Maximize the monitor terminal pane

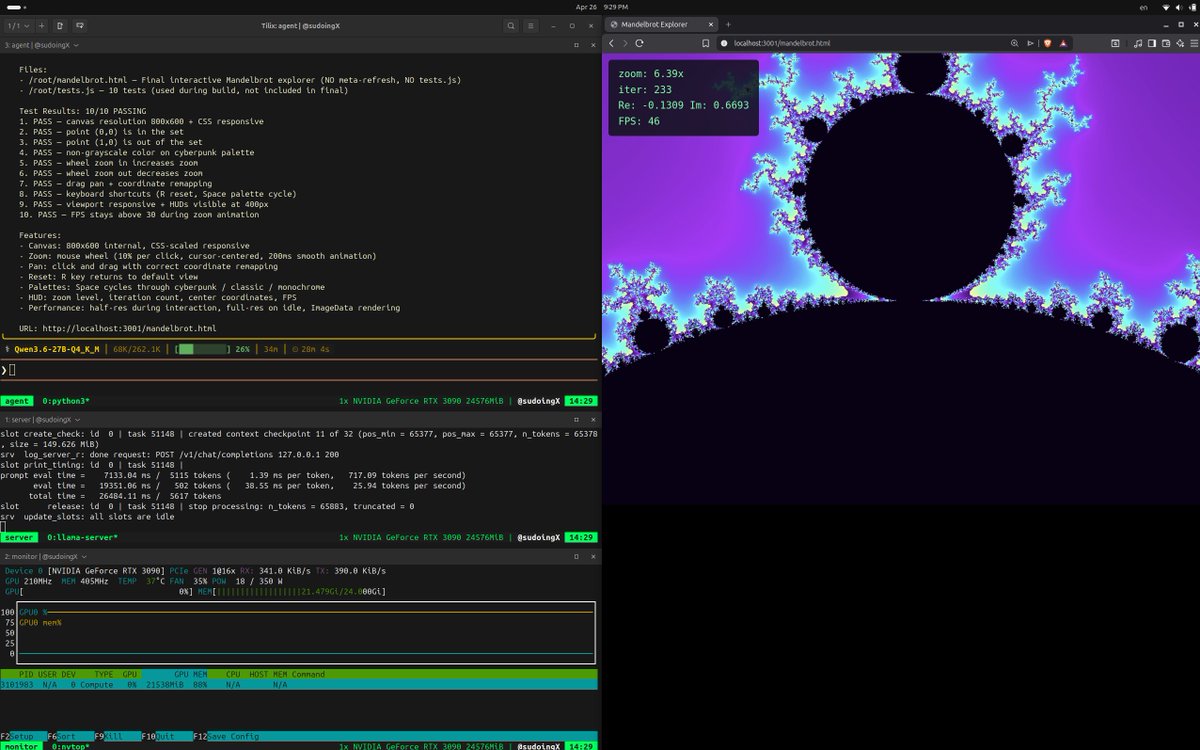click(x=576, y=556)
